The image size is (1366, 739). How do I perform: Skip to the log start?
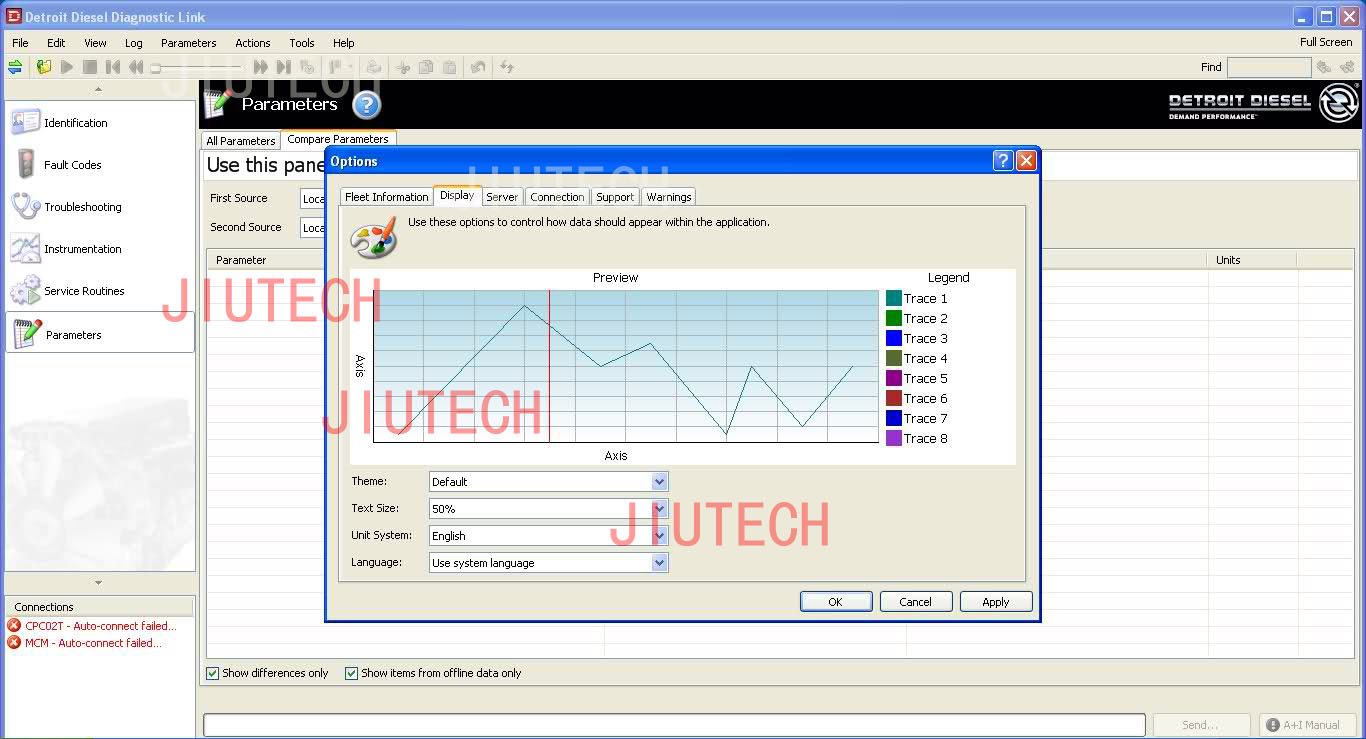coord(113,67)
